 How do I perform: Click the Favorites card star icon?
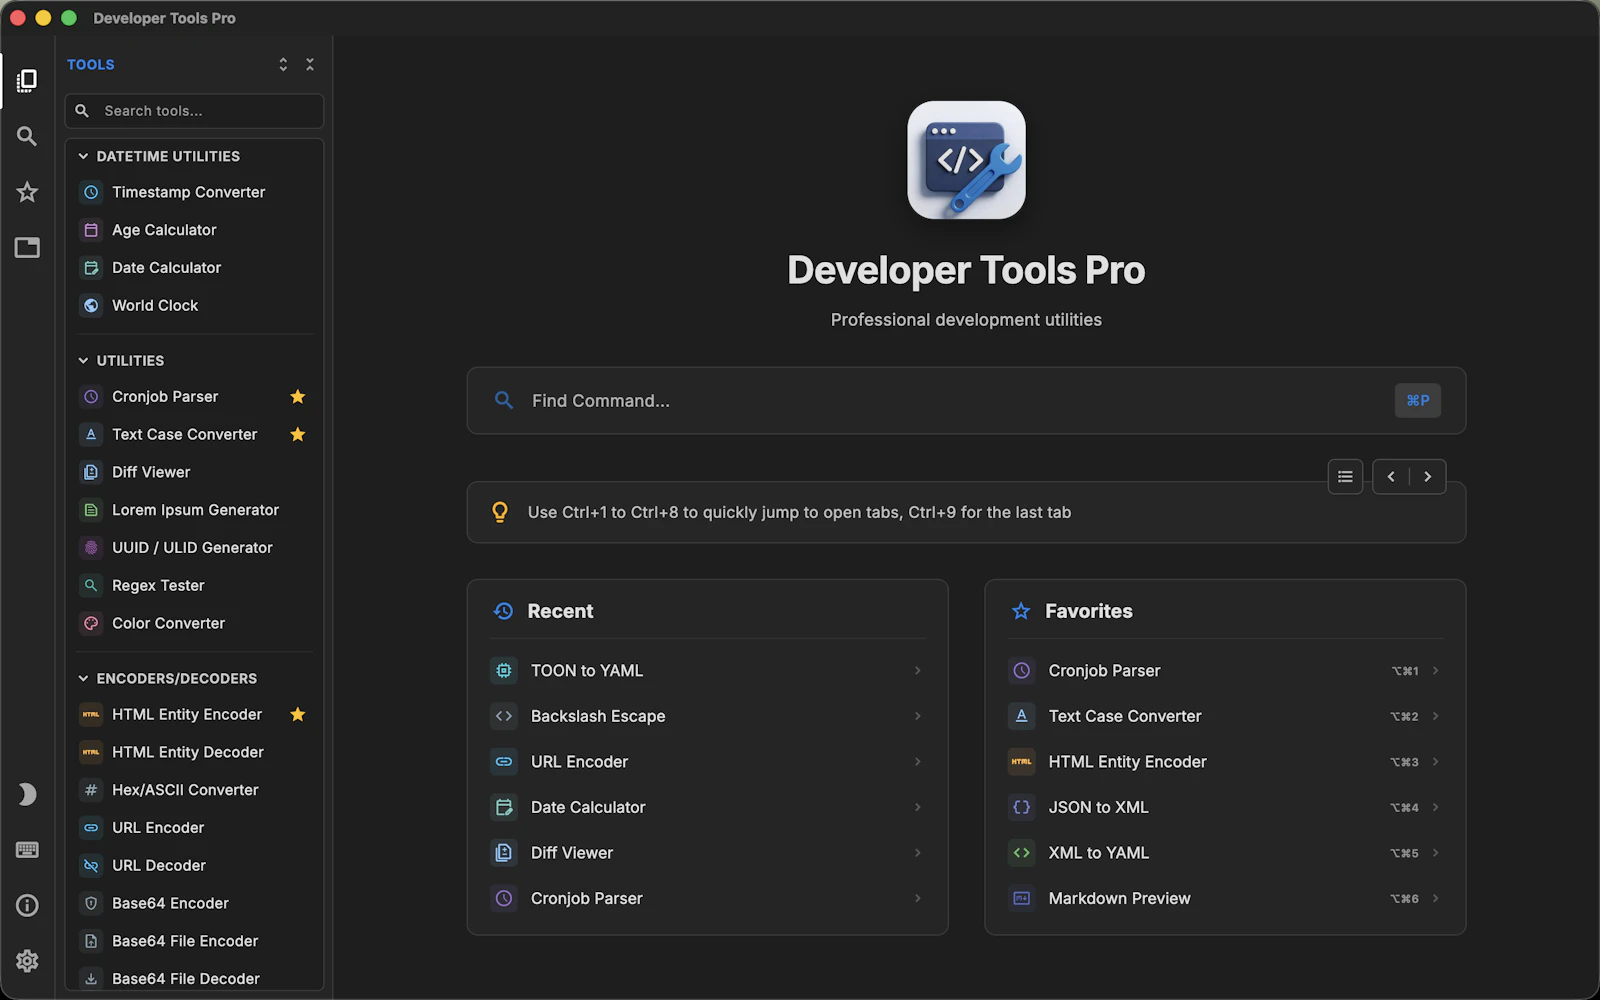(1021, 611)
